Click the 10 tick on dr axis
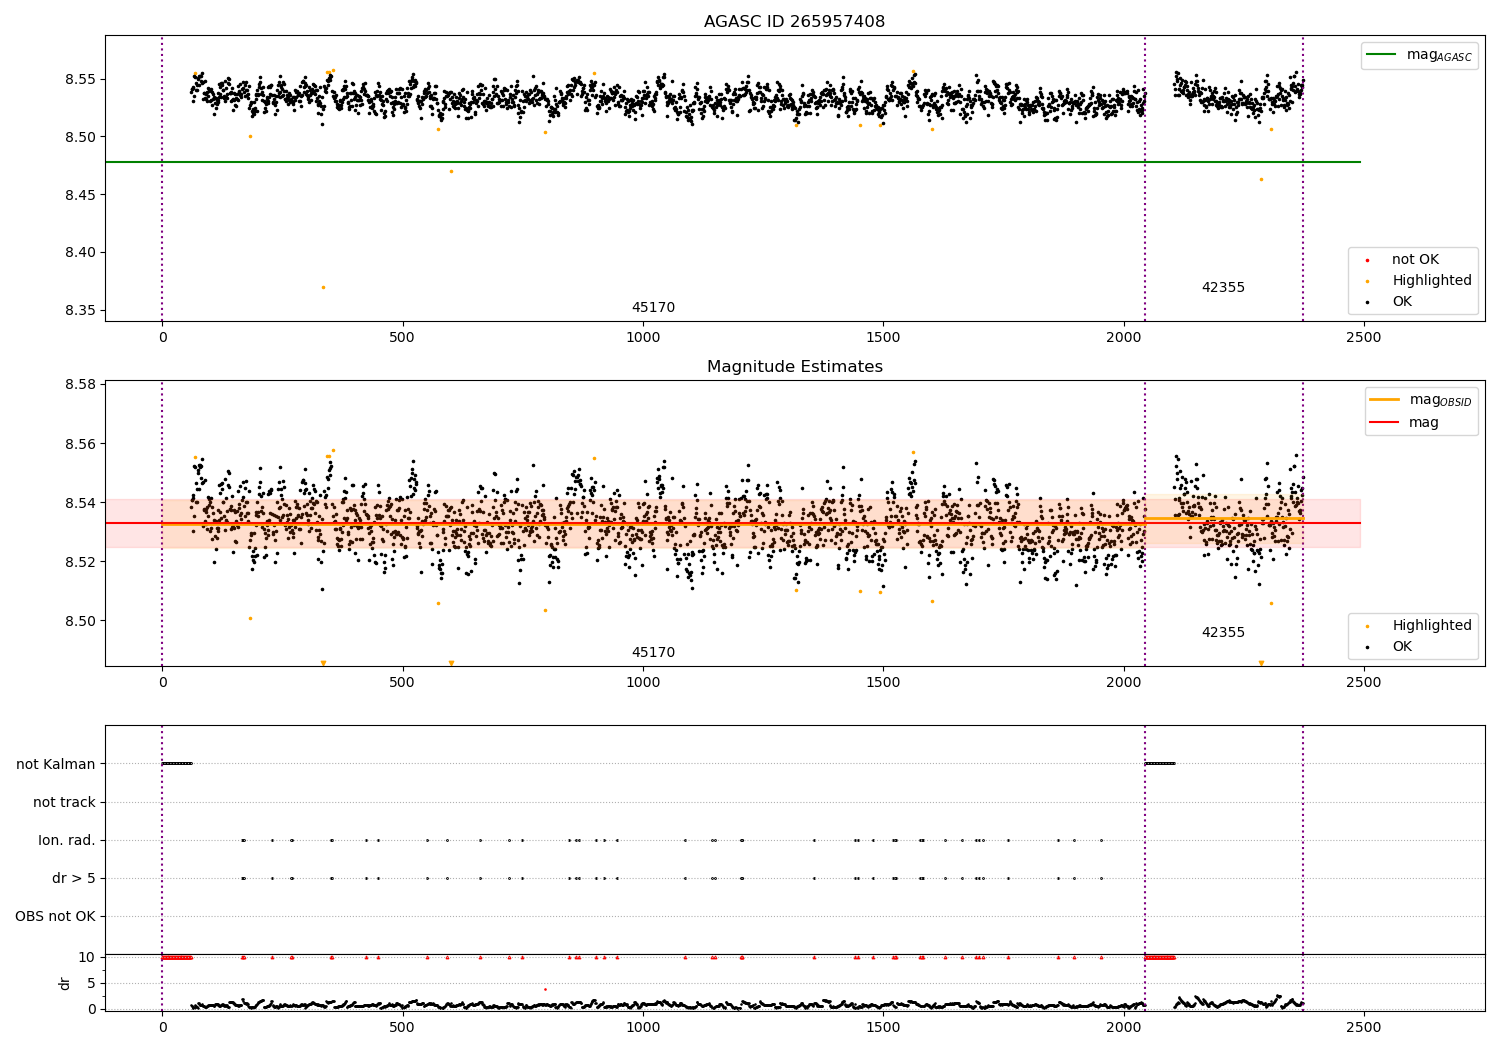 click(x=87, y=957)
